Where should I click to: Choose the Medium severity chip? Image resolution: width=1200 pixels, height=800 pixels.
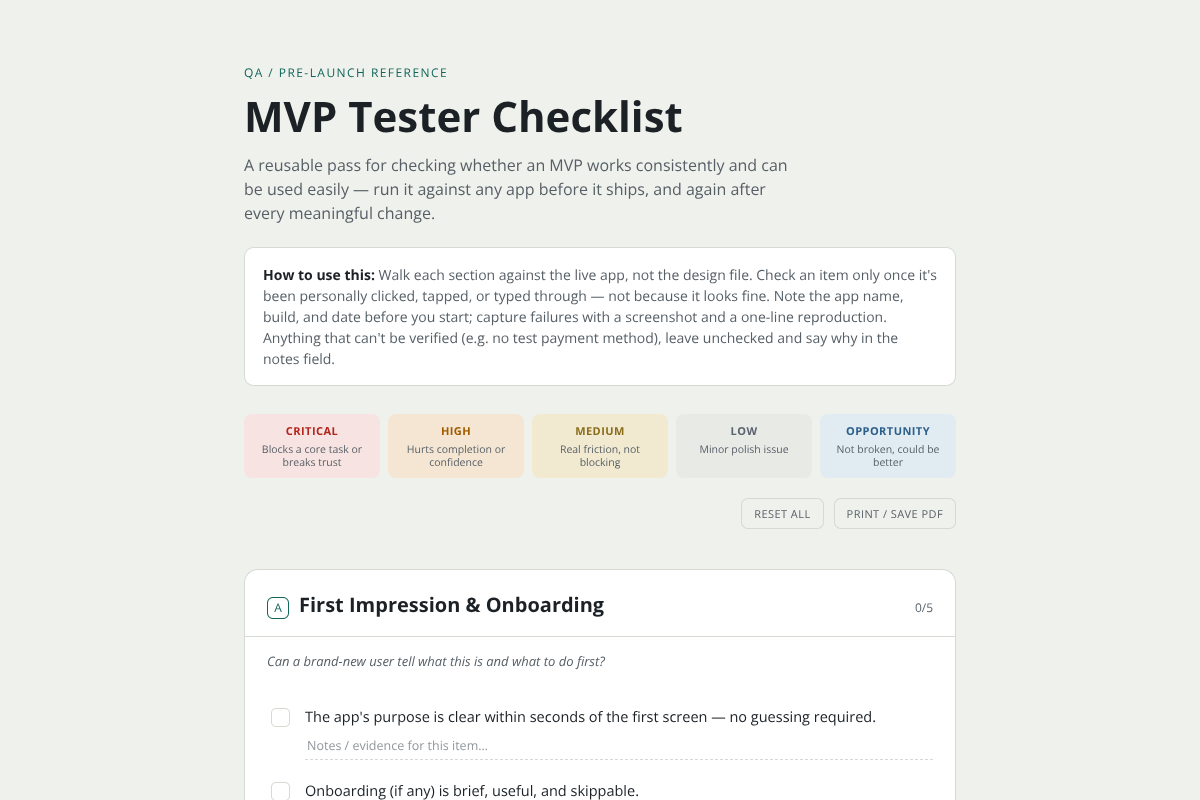[x=600, y=446]
